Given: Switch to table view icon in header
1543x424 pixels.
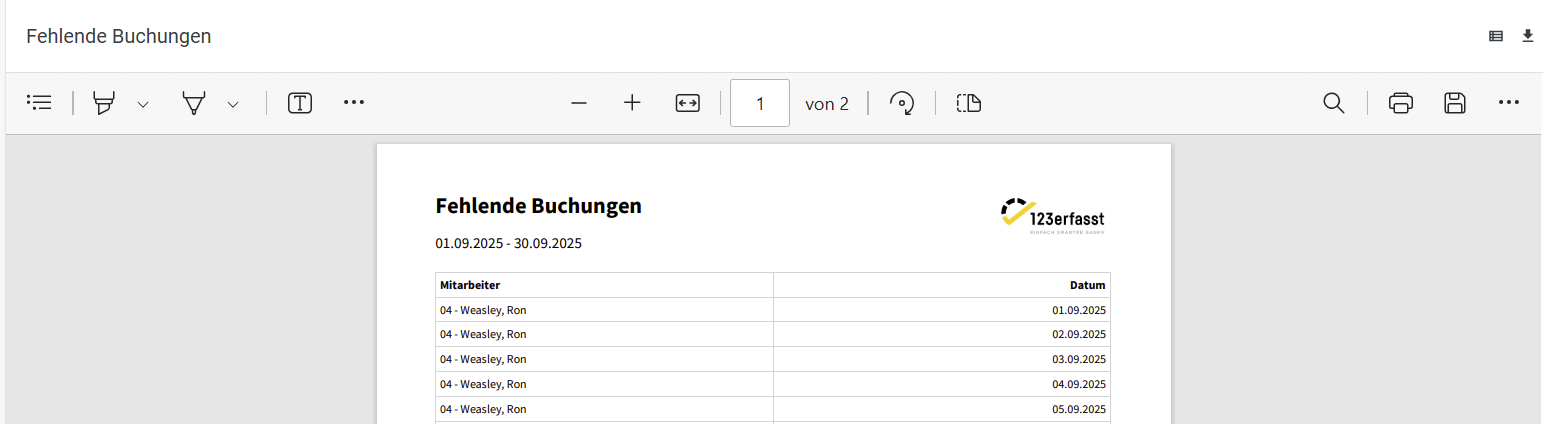Looking at the screenshot, I should [1496, 36].
